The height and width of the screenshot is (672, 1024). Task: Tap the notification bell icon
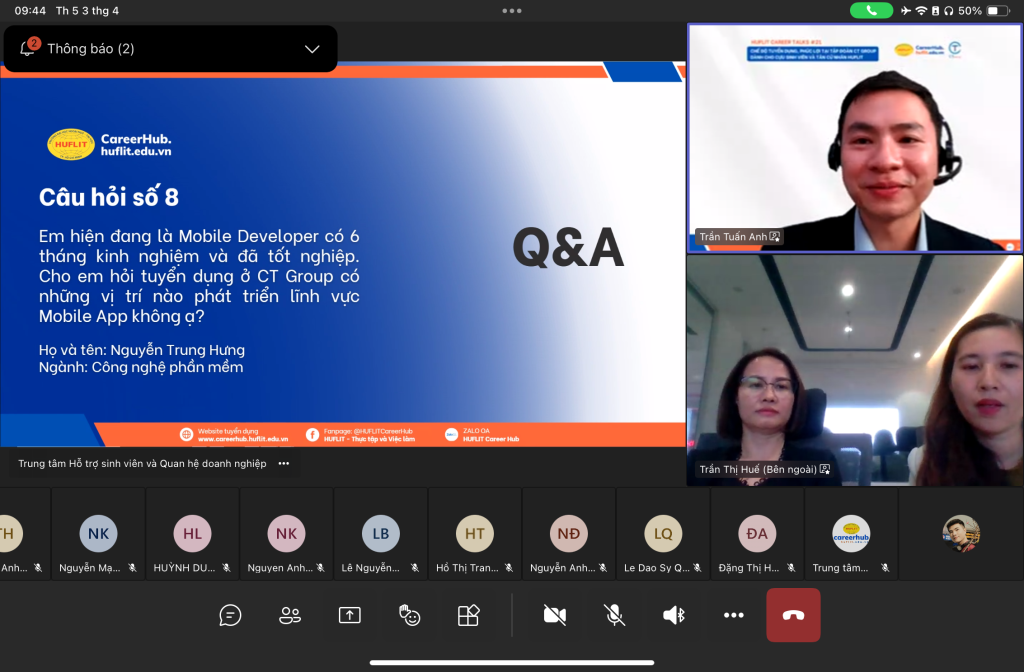28,48
